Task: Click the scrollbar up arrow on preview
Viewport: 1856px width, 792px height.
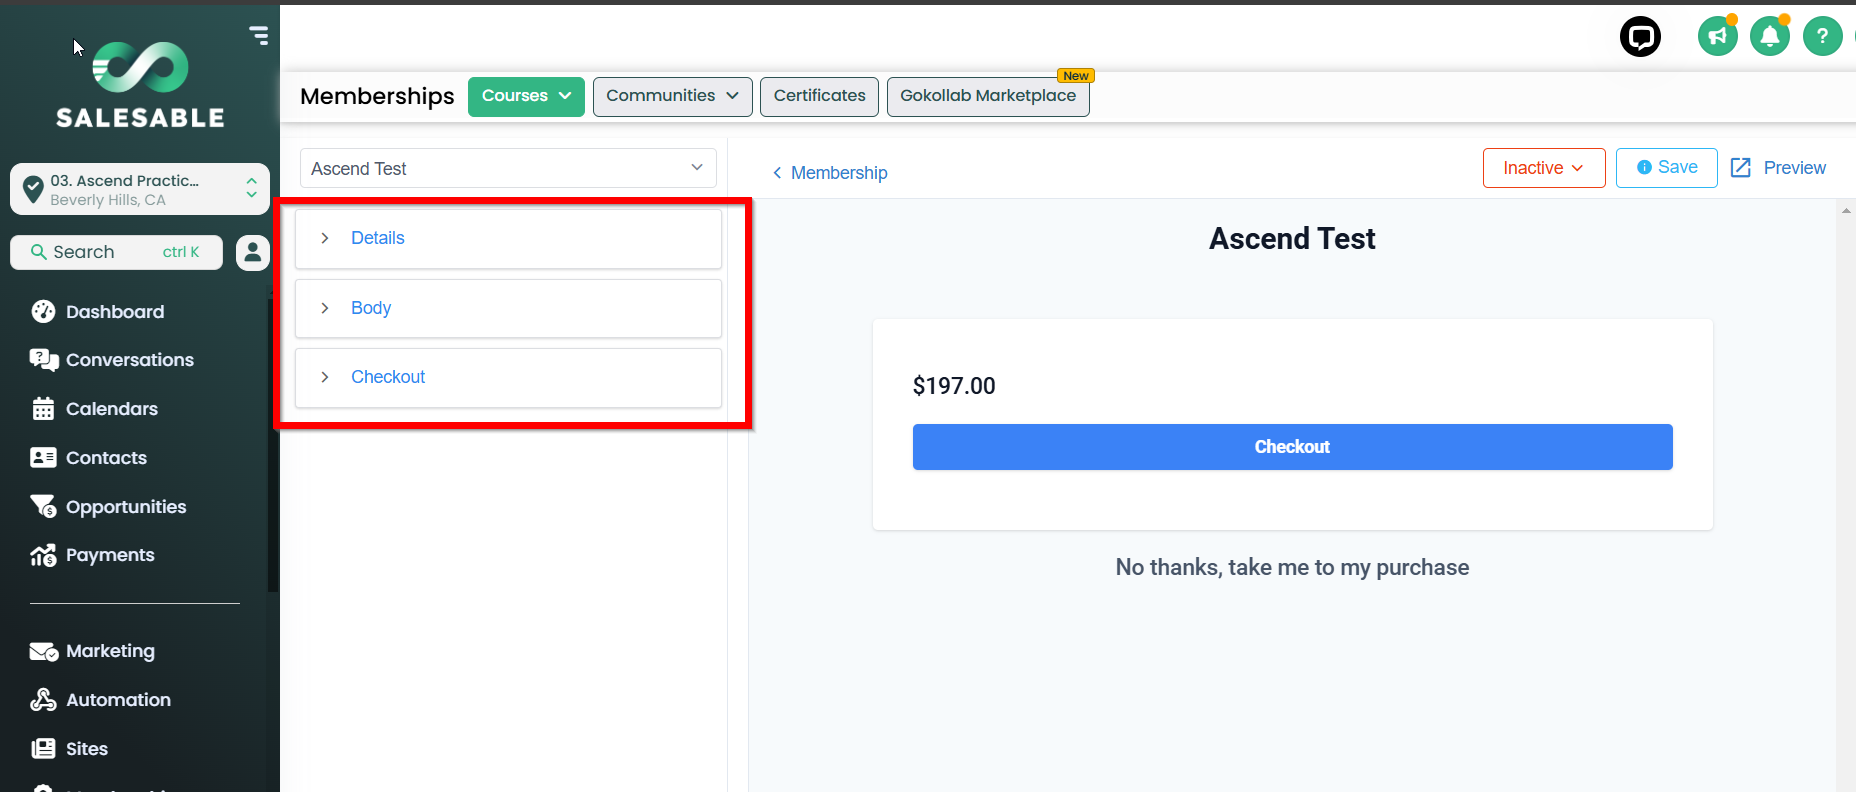Action: (x=1846, y=210)
